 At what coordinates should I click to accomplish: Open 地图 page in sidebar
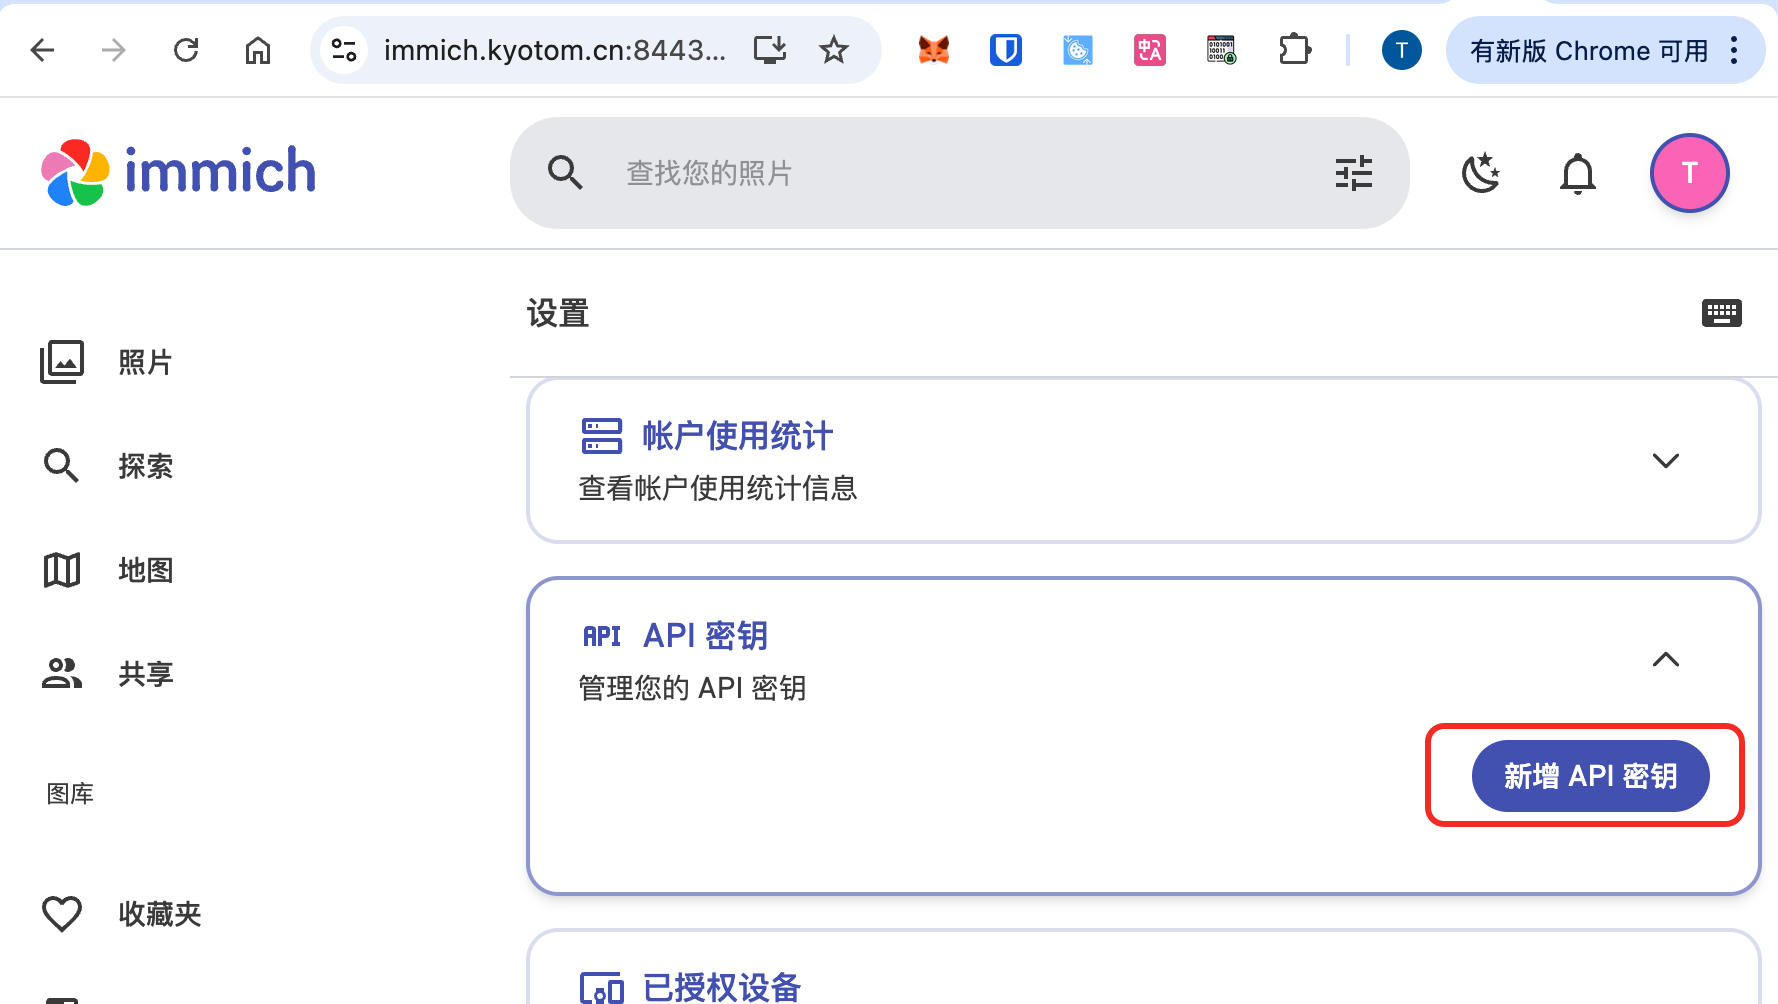(x=145, y=570)
